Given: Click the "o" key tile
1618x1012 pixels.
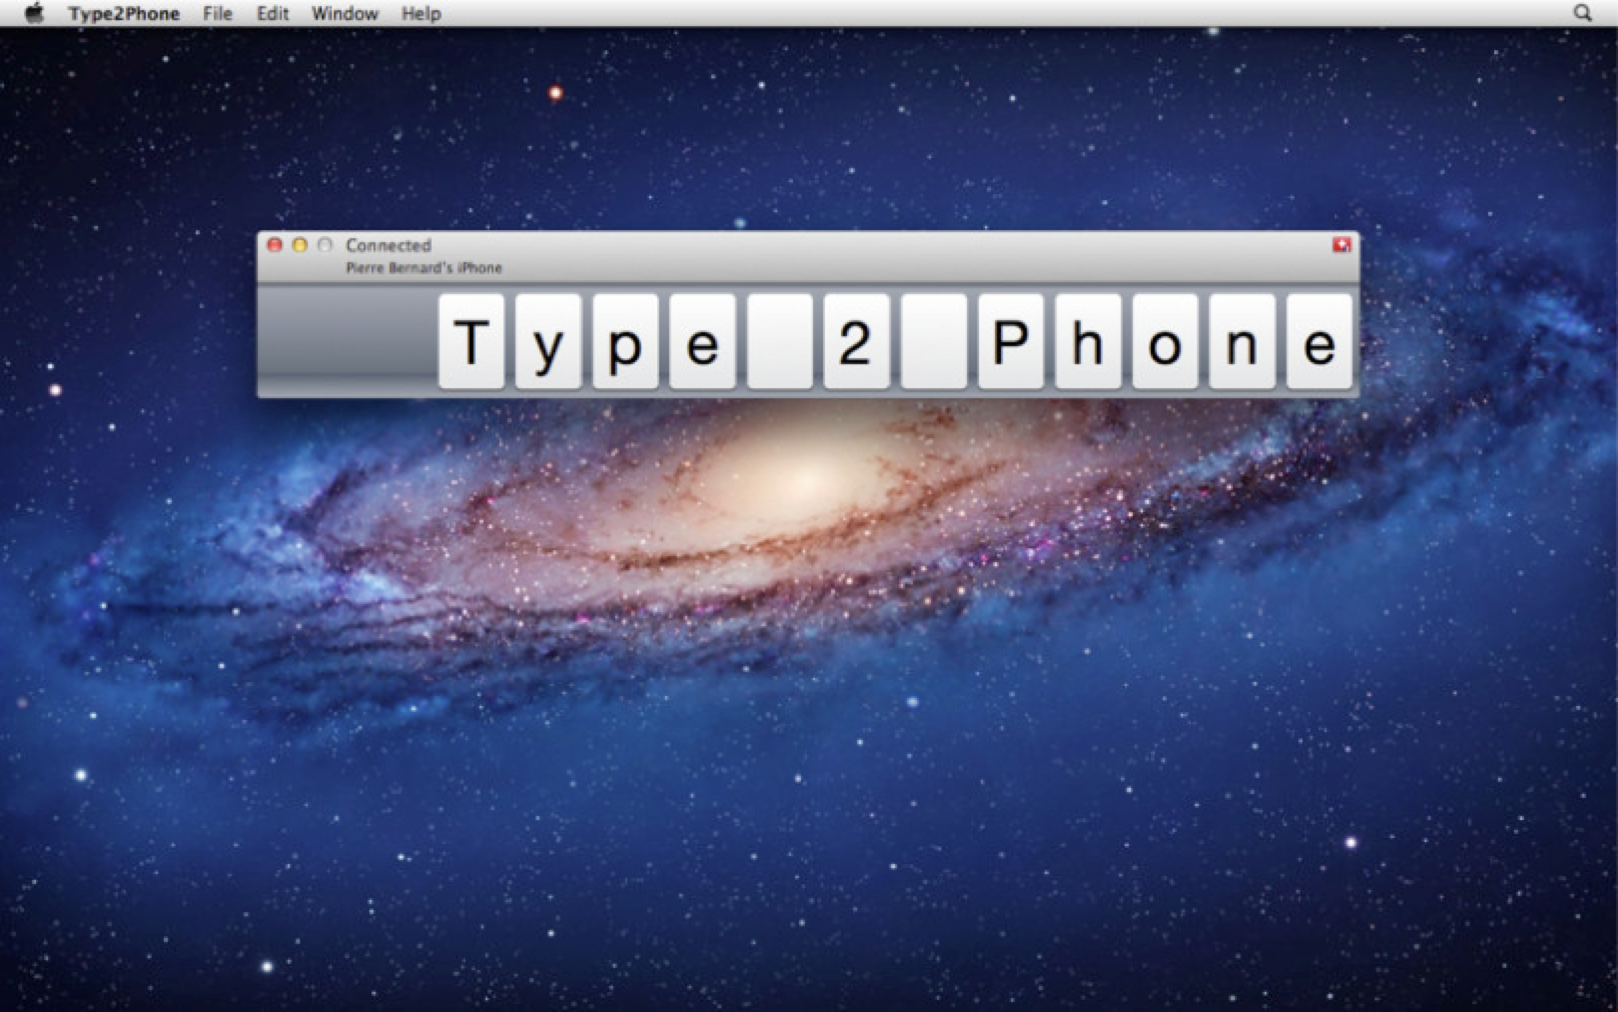Looking at the screenshot, I should pyautogui.click(x=1165, y=341).
